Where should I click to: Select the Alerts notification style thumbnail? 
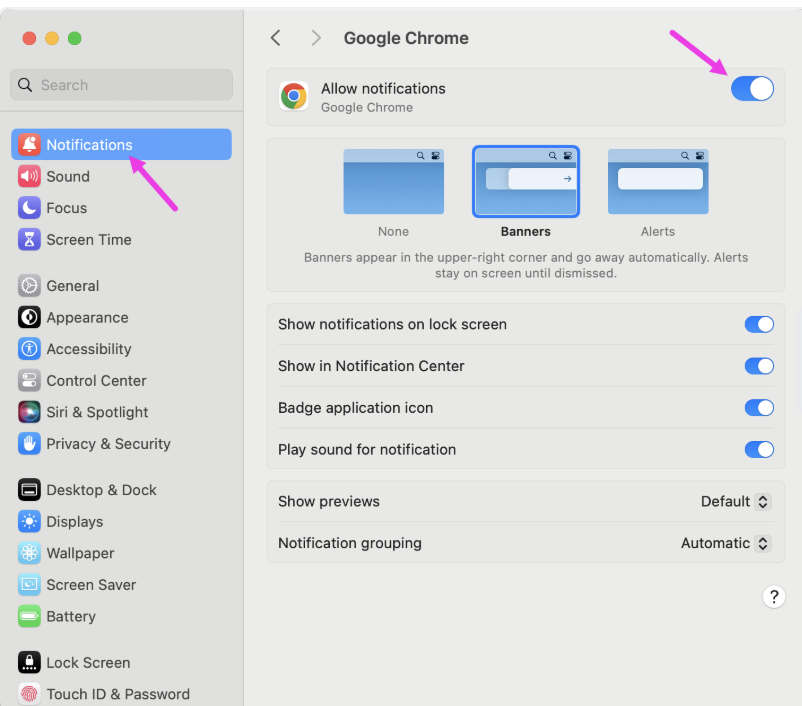[658, 182]
